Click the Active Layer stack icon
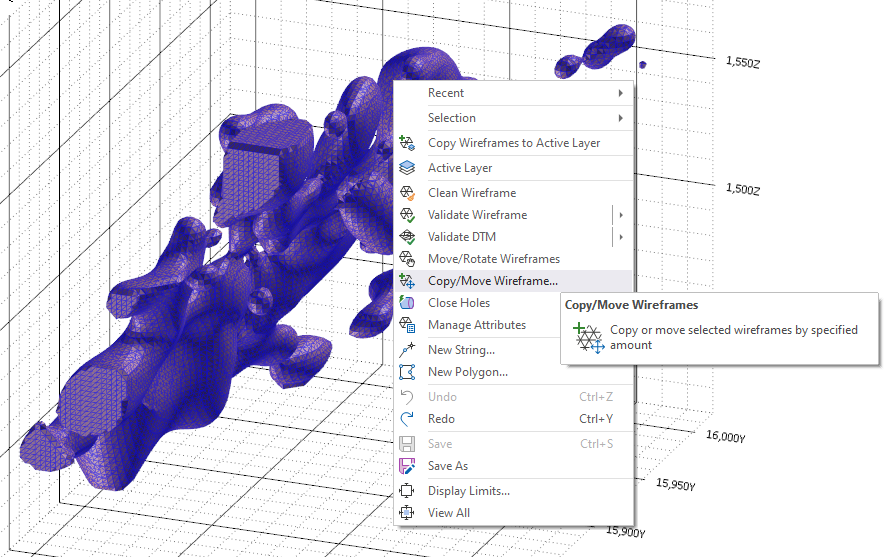Image resolution: width=890 pixels, height=557 pixels. (407, 168)
